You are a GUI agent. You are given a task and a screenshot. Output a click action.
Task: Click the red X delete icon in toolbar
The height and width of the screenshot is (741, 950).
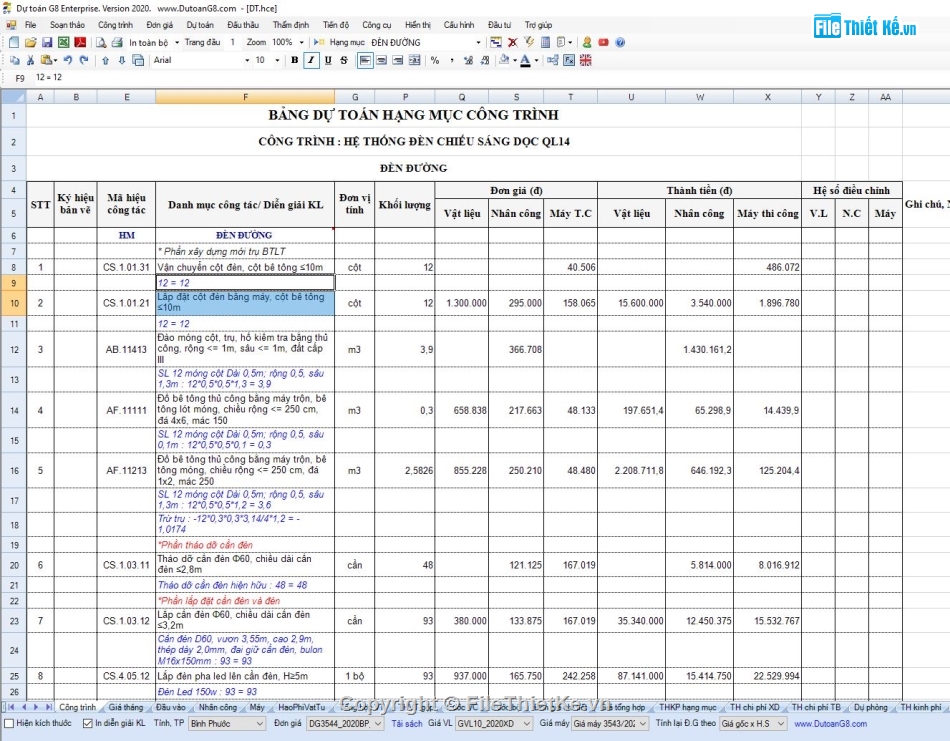(x=513, y=42)
